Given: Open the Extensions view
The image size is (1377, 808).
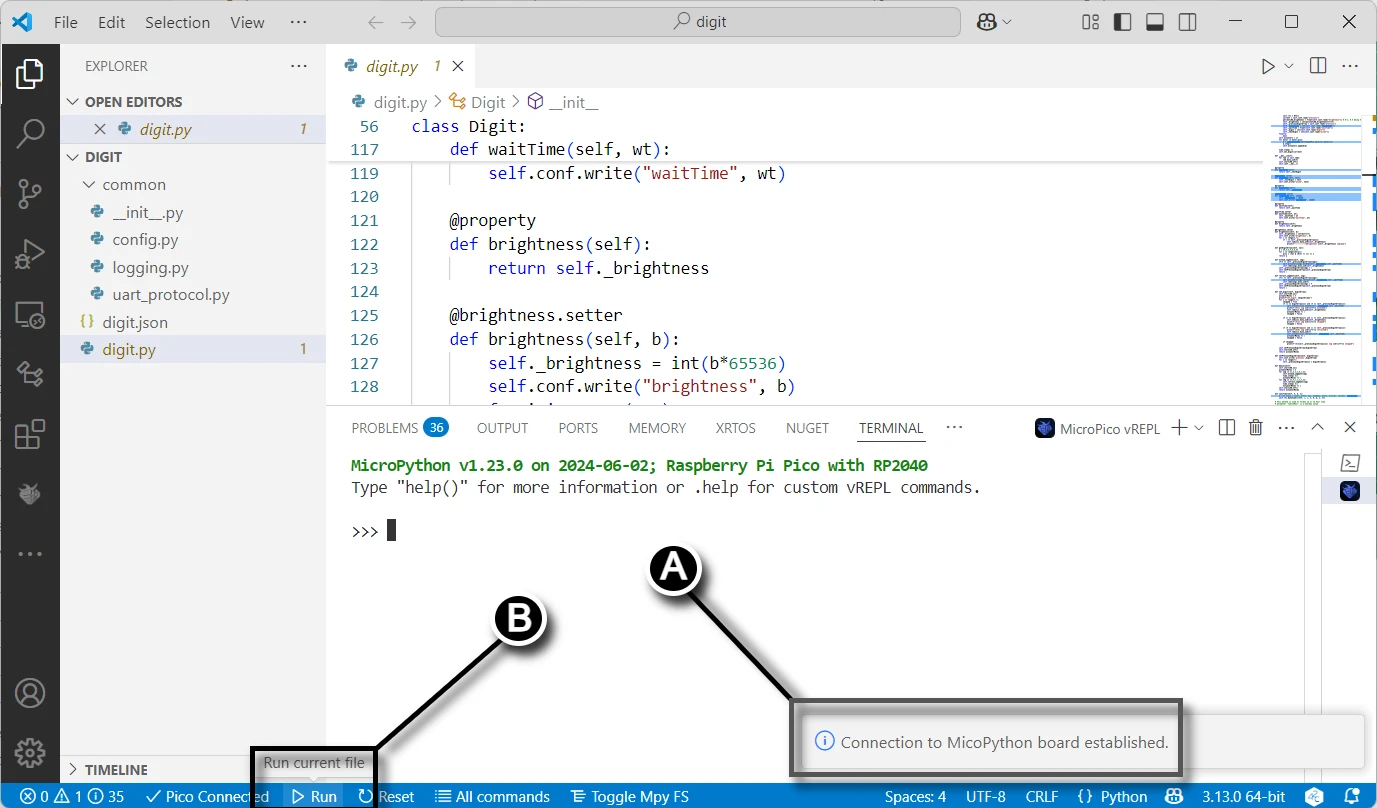Looking at the screenshot, I should click(x=30, y=434).
